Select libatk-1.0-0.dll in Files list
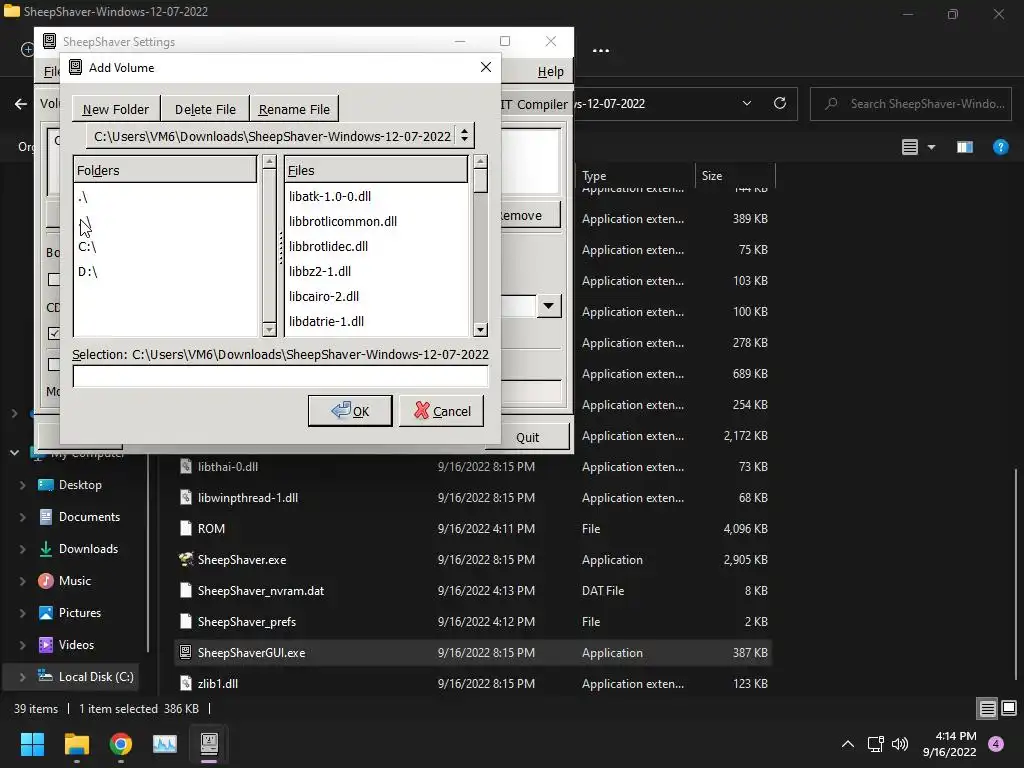The width and height of the screenshot is (1024, 768). tap(330, 197)
